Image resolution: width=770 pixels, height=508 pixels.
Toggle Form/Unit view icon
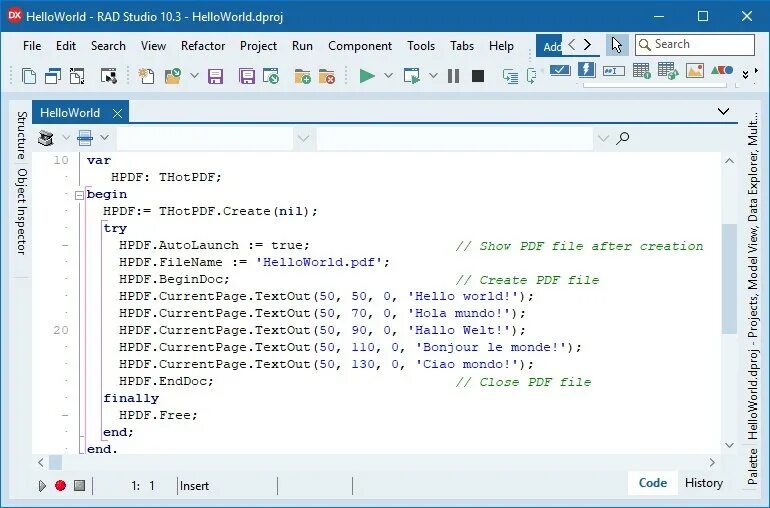(x=77, y=76)
